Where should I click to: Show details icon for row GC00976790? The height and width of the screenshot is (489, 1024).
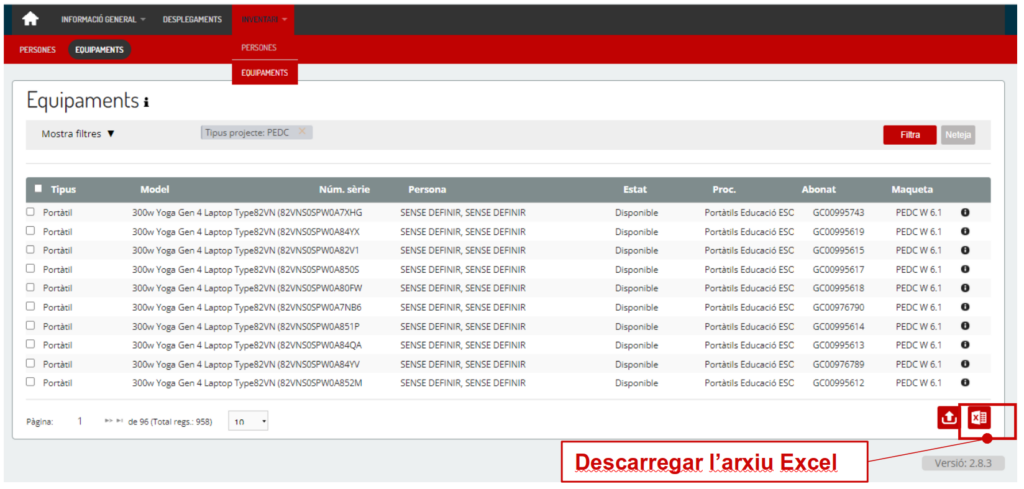965,307
